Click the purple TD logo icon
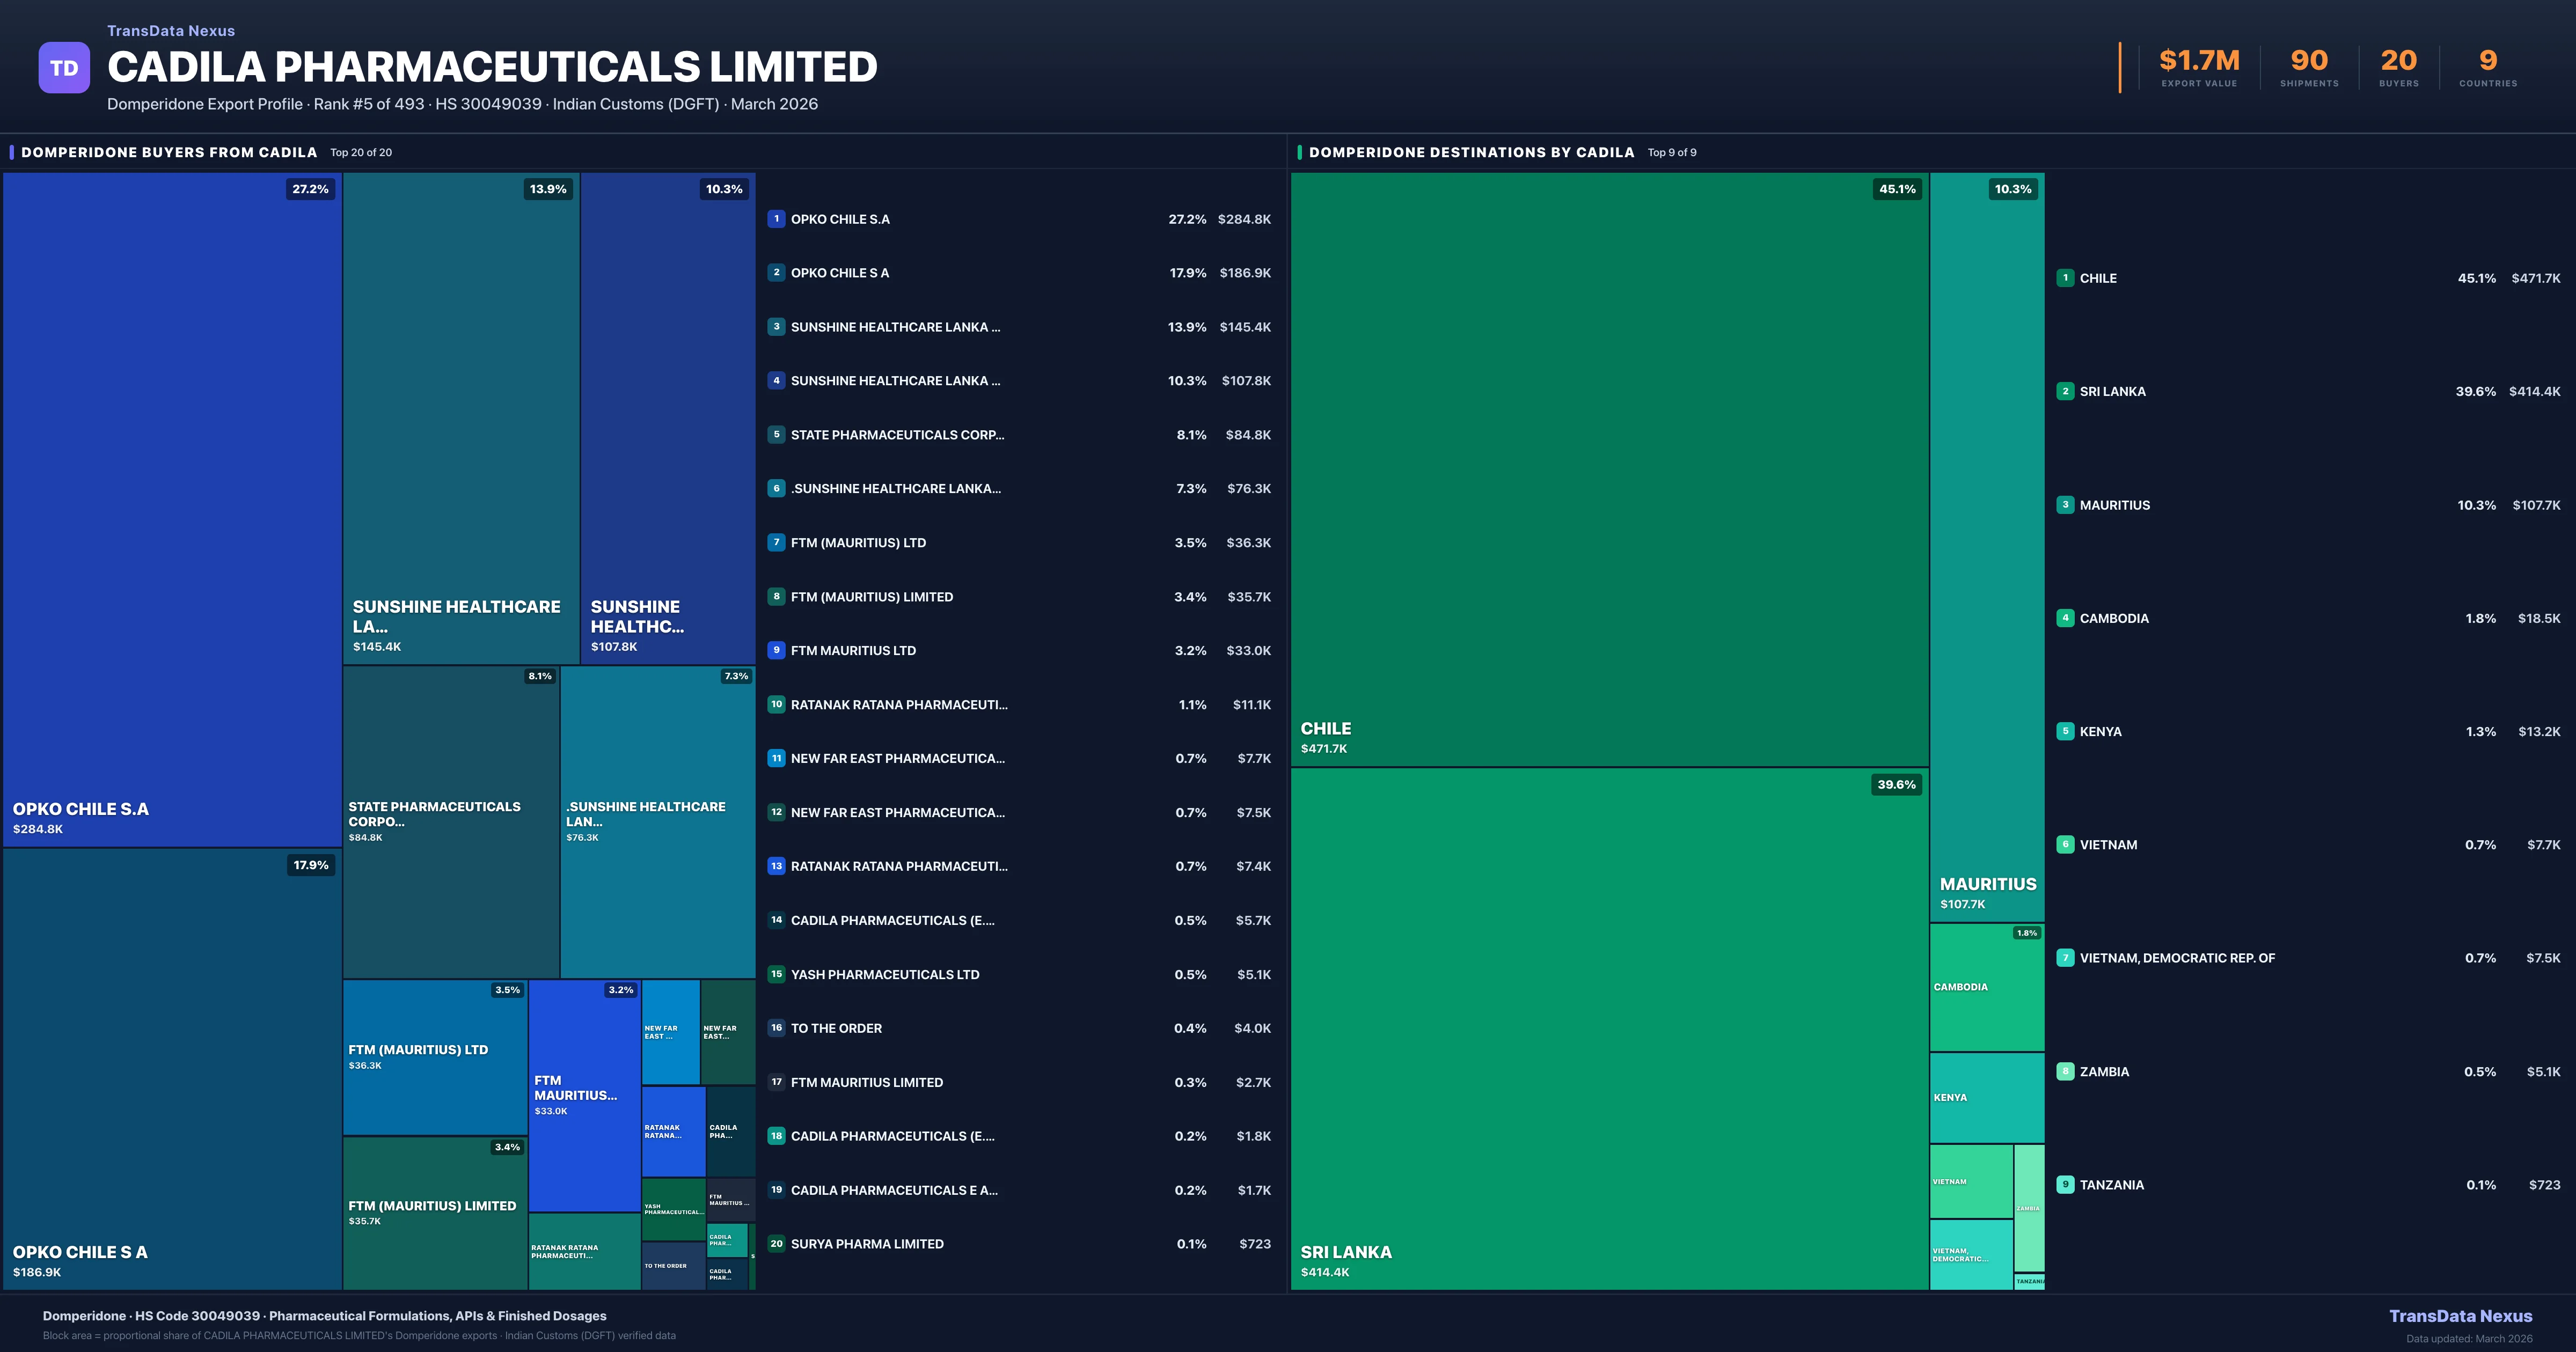 [x=64, y=68]
